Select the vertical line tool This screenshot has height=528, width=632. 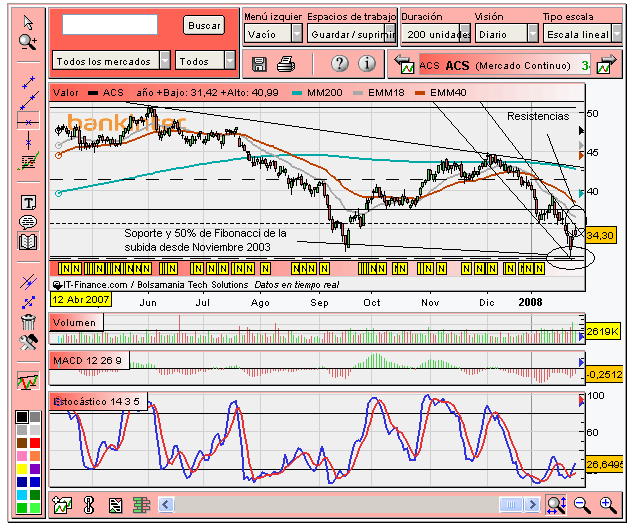click(28, 141)
